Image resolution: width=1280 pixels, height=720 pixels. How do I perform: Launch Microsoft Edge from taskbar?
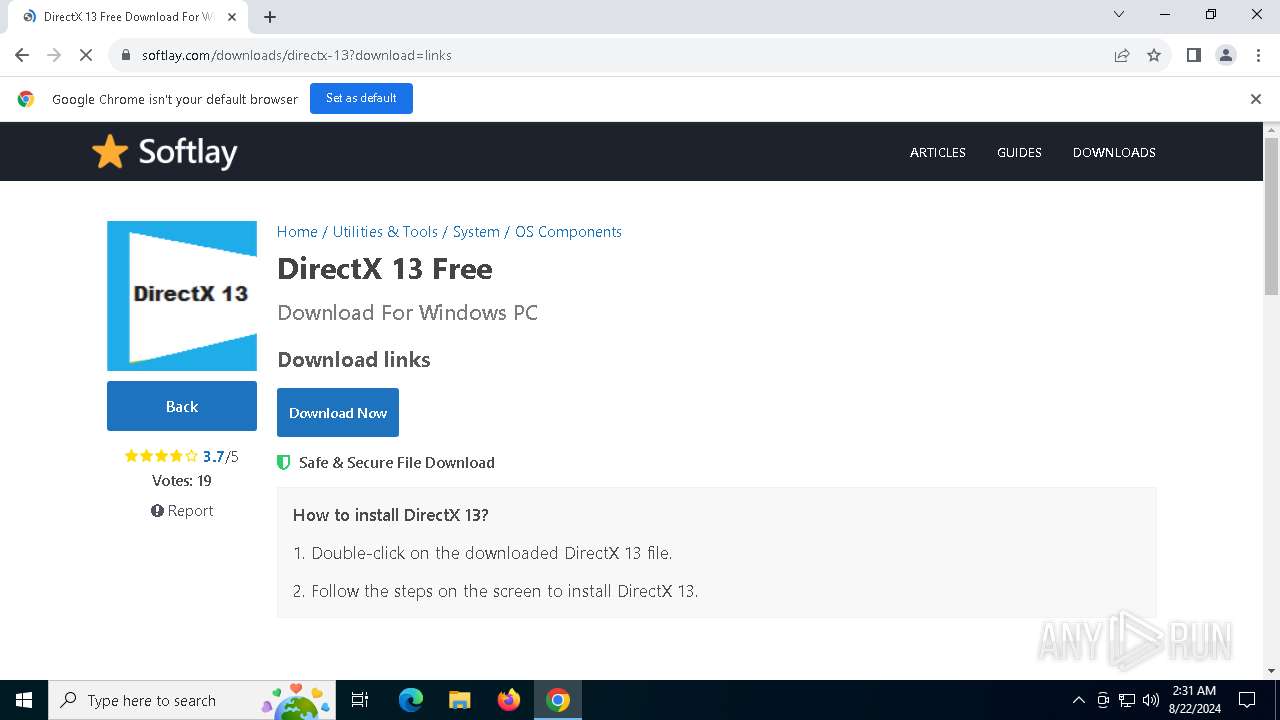pos(411,700)
